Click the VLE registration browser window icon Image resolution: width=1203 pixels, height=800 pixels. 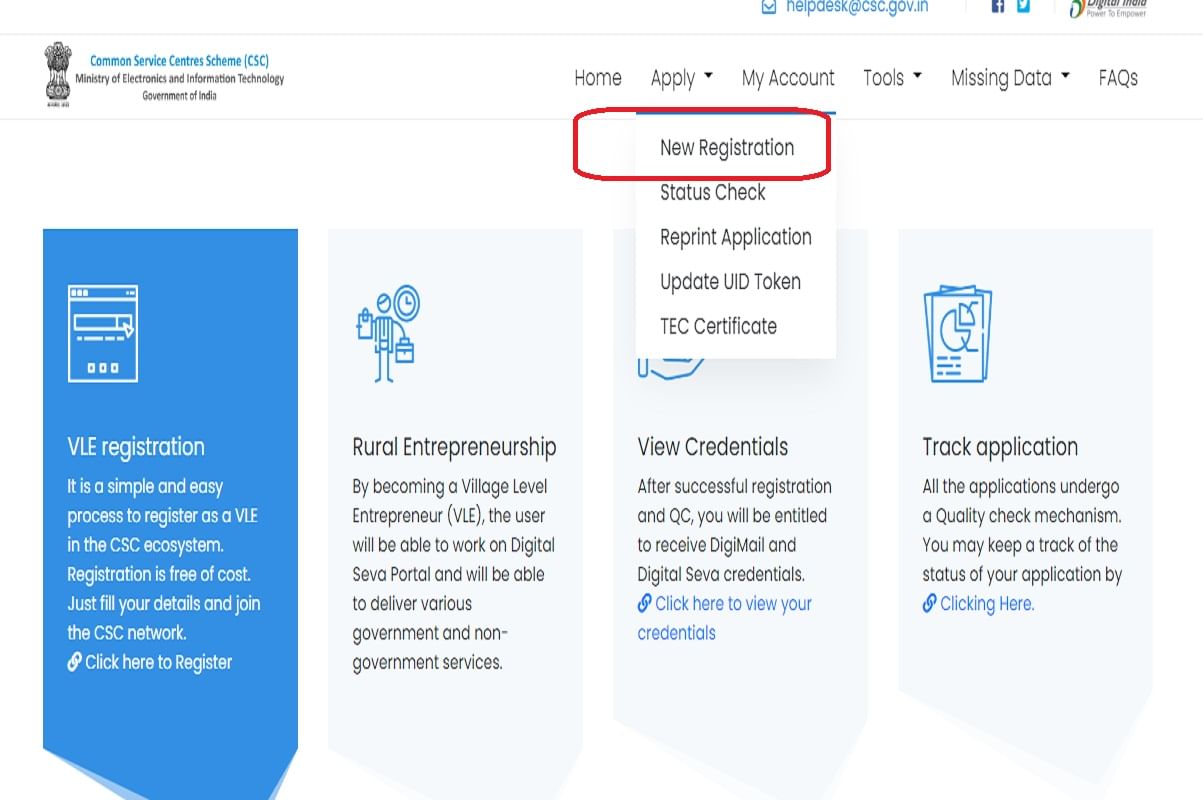pos(102,333)
